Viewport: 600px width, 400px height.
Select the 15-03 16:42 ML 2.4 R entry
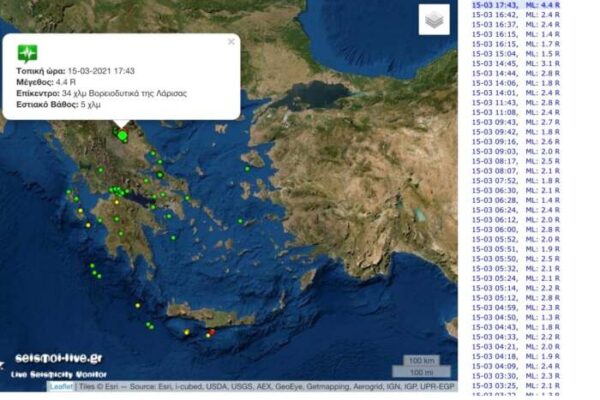point(516,15)
